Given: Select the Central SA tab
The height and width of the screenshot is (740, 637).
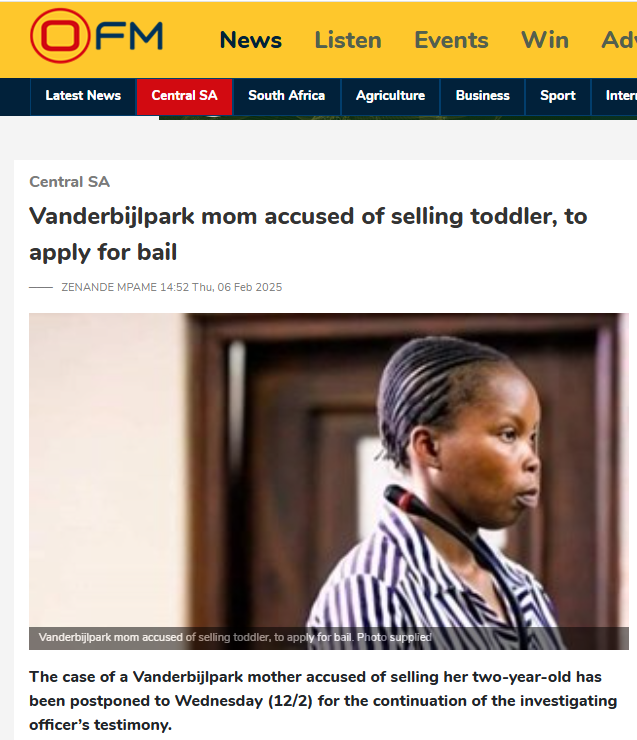Looking at the screenshot, I should [x=184, y=96].
